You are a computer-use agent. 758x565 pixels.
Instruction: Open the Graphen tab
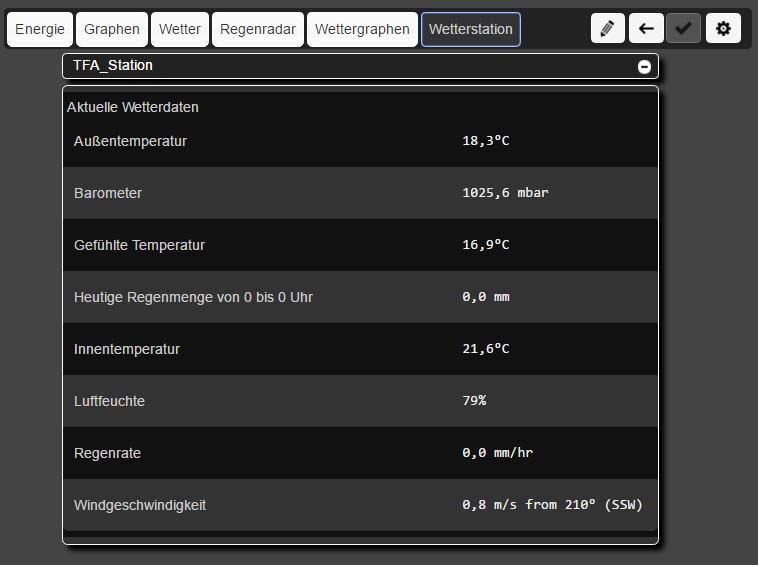pyautogui.click(x=112, y=29)
